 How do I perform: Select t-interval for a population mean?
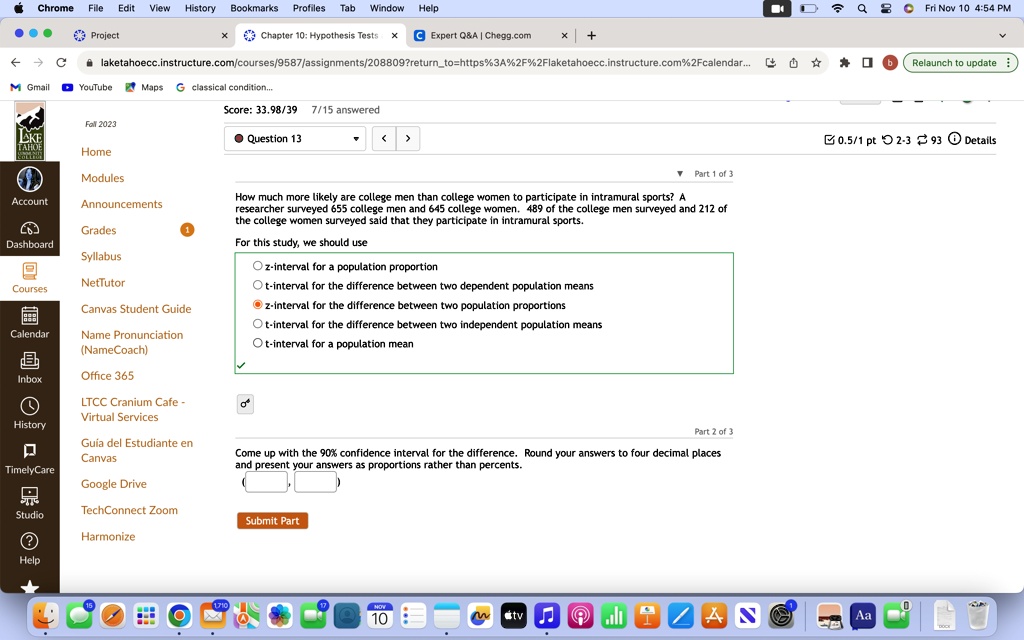[x=257, y=343]
